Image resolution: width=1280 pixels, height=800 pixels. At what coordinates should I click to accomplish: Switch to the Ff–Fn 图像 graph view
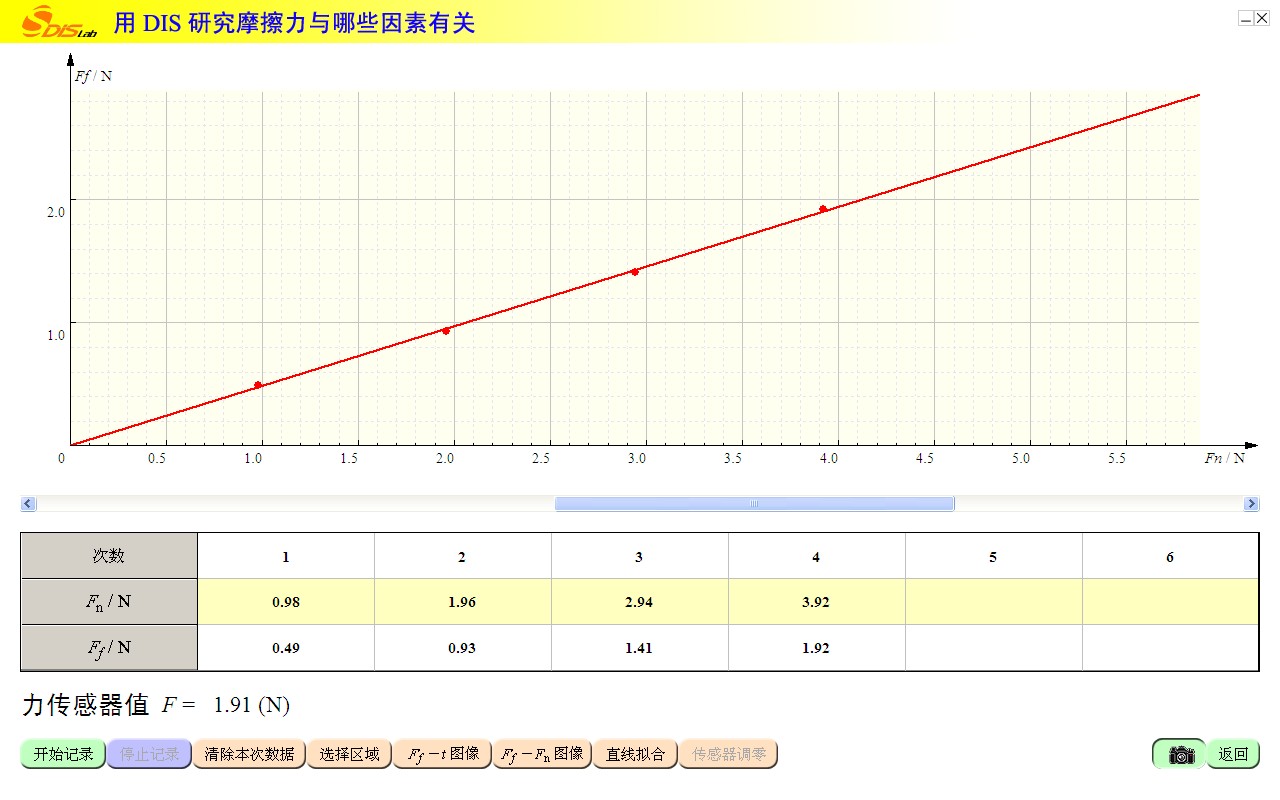[542, 754]
